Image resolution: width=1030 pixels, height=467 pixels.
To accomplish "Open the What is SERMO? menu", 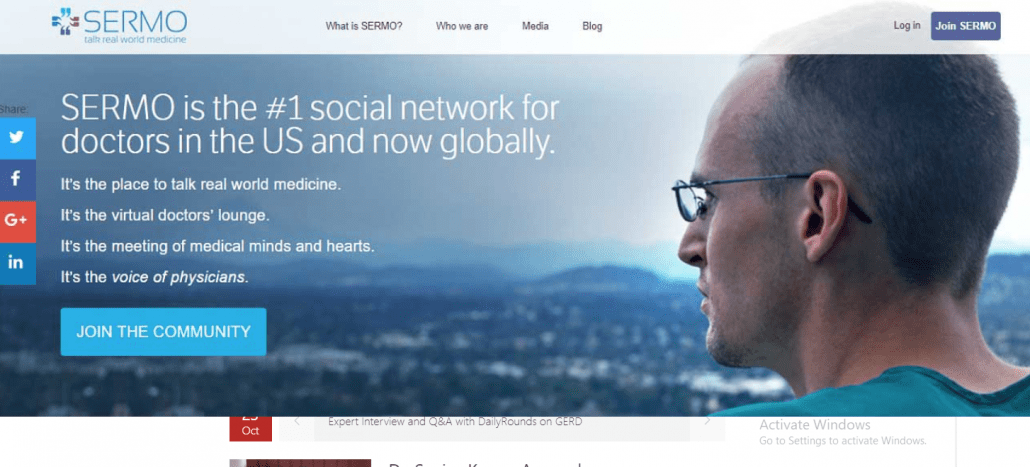I will 364,26.
